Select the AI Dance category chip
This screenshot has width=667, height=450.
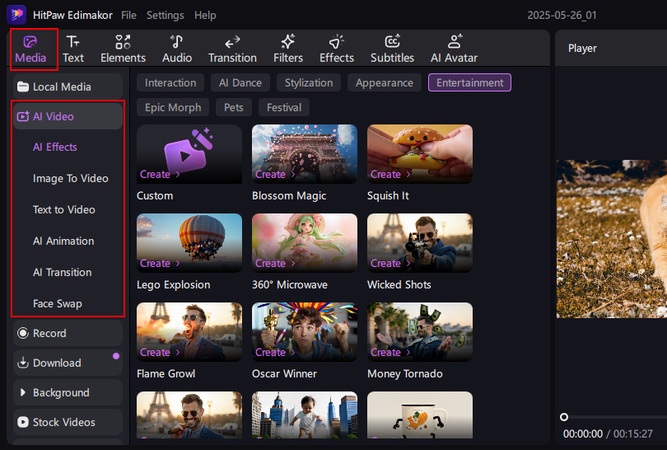pyautogui.click(x=240, y=83)
